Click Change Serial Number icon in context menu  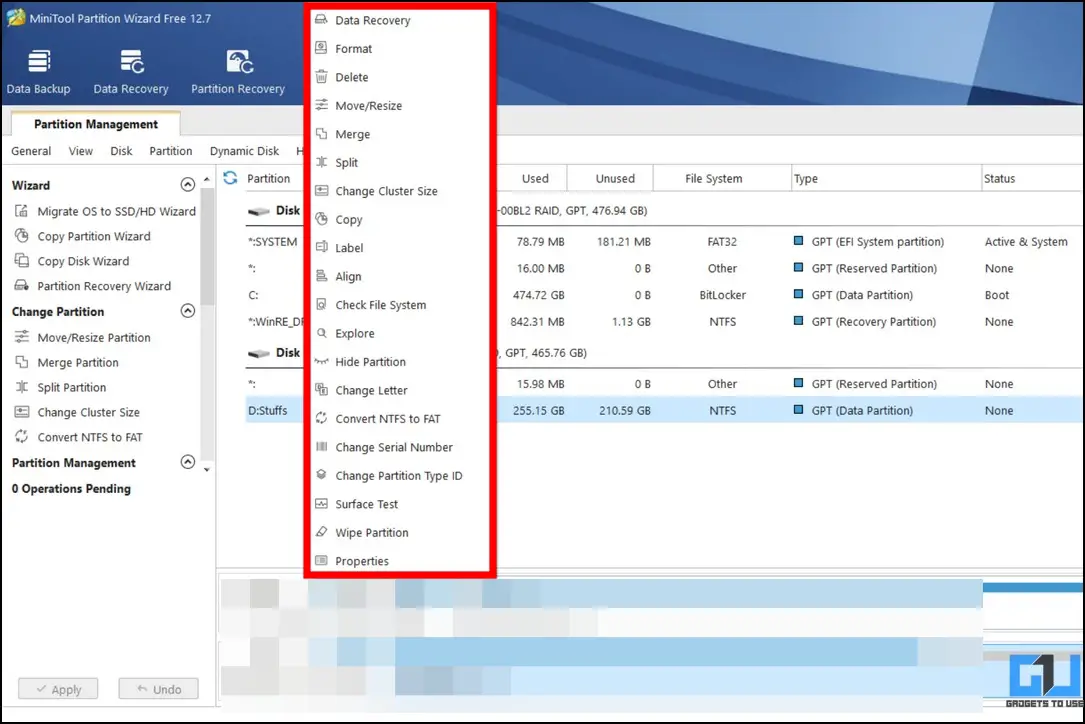point(321,446)
